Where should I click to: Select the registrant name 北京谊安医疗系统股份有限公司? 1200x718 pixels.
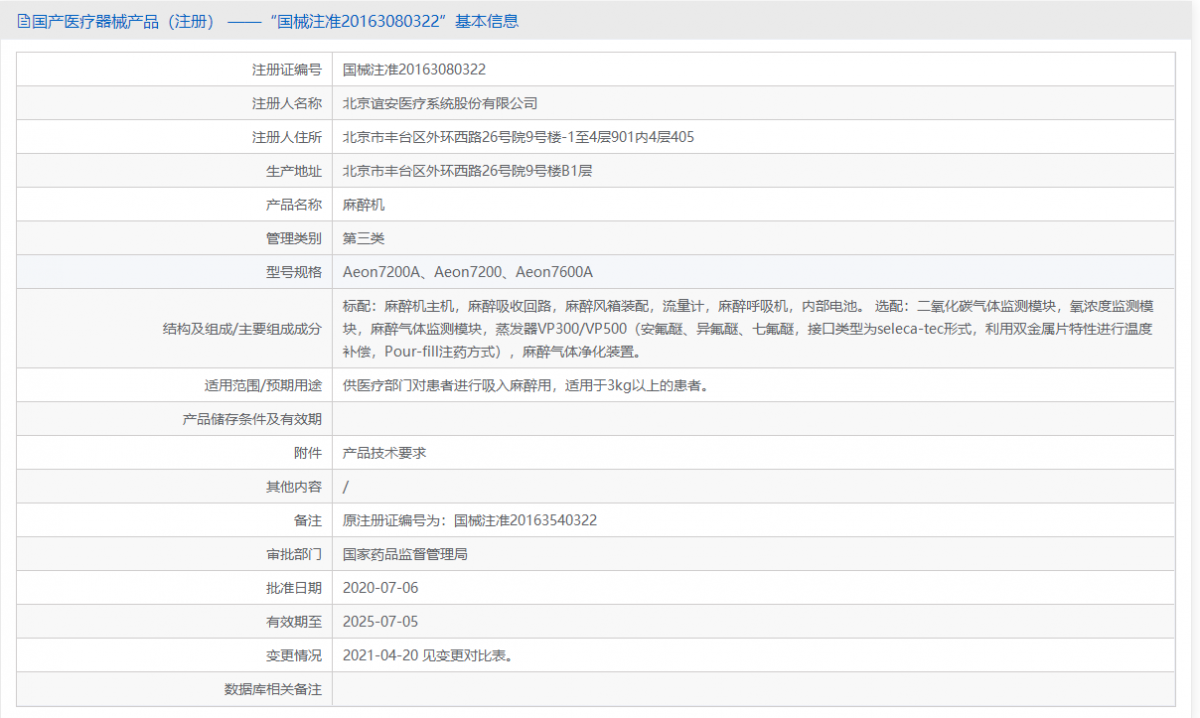[440, 103]
